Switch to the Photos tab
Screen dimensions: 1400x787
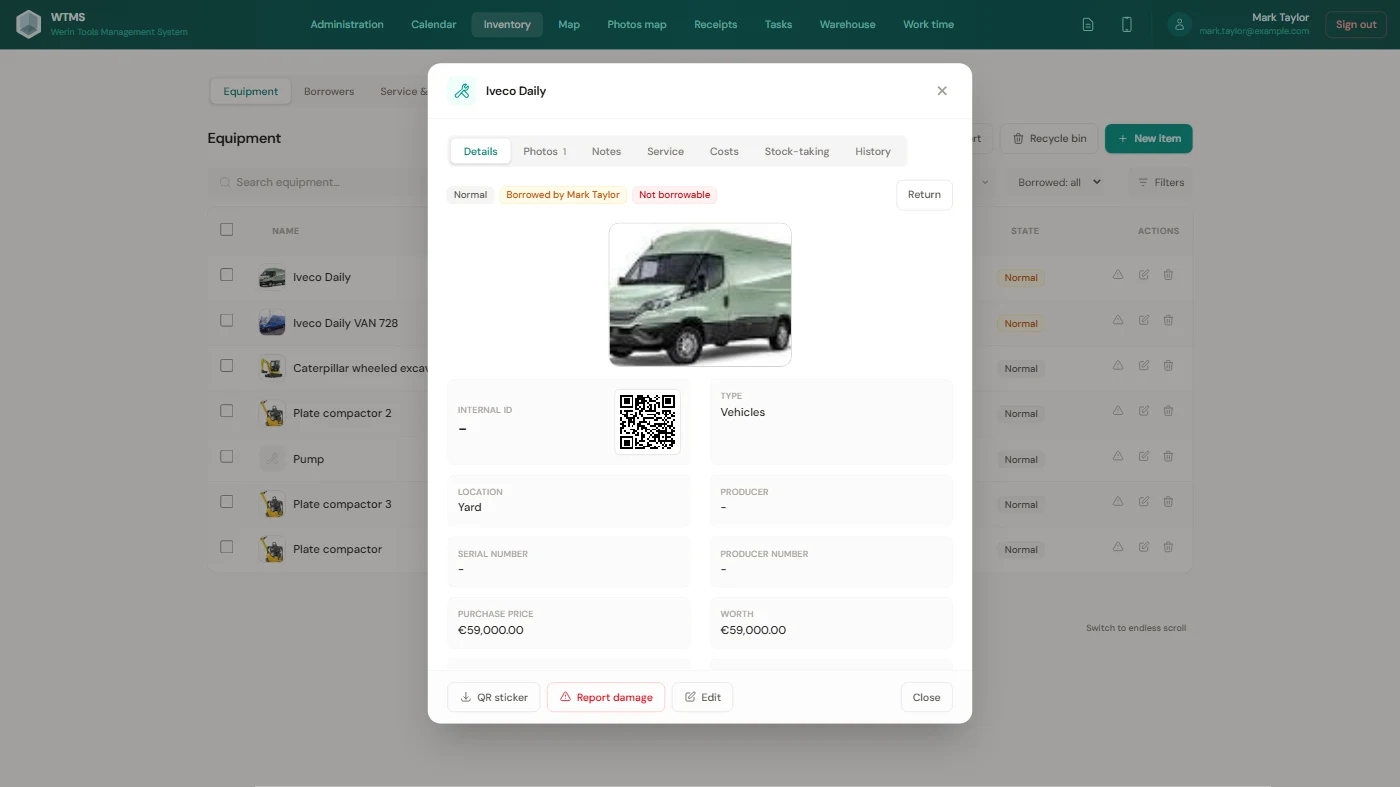click(545, 151)
